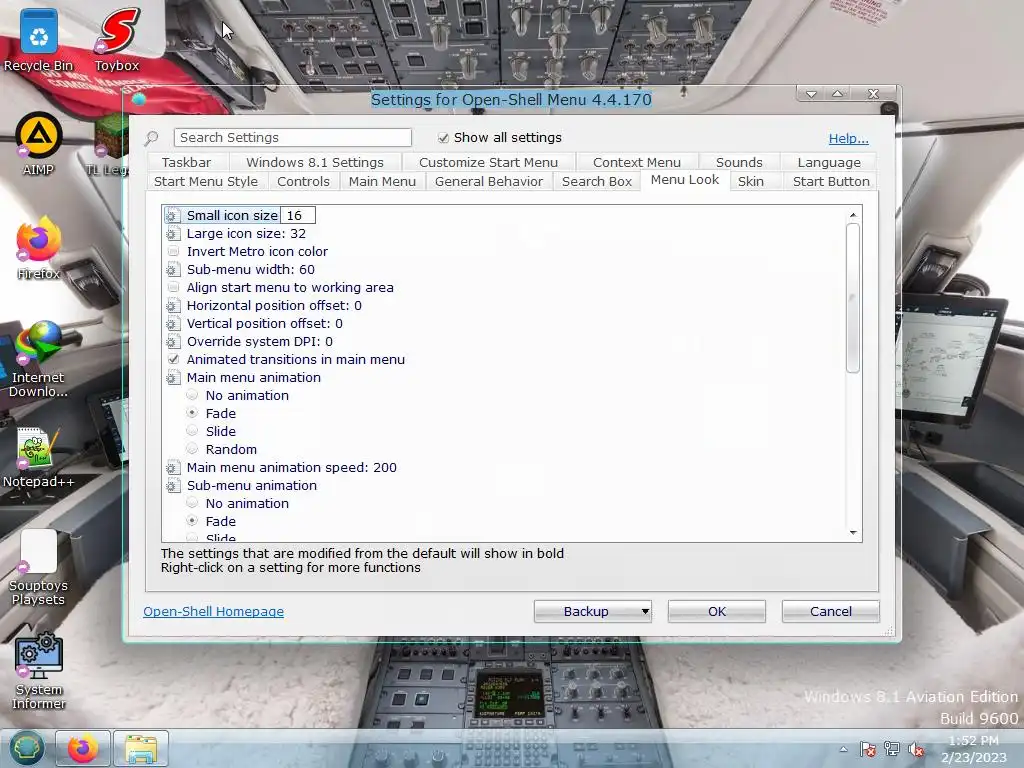Click gear icon beside Override system DPI
This screenshot has height=768, width=1024.
point(172,342)
